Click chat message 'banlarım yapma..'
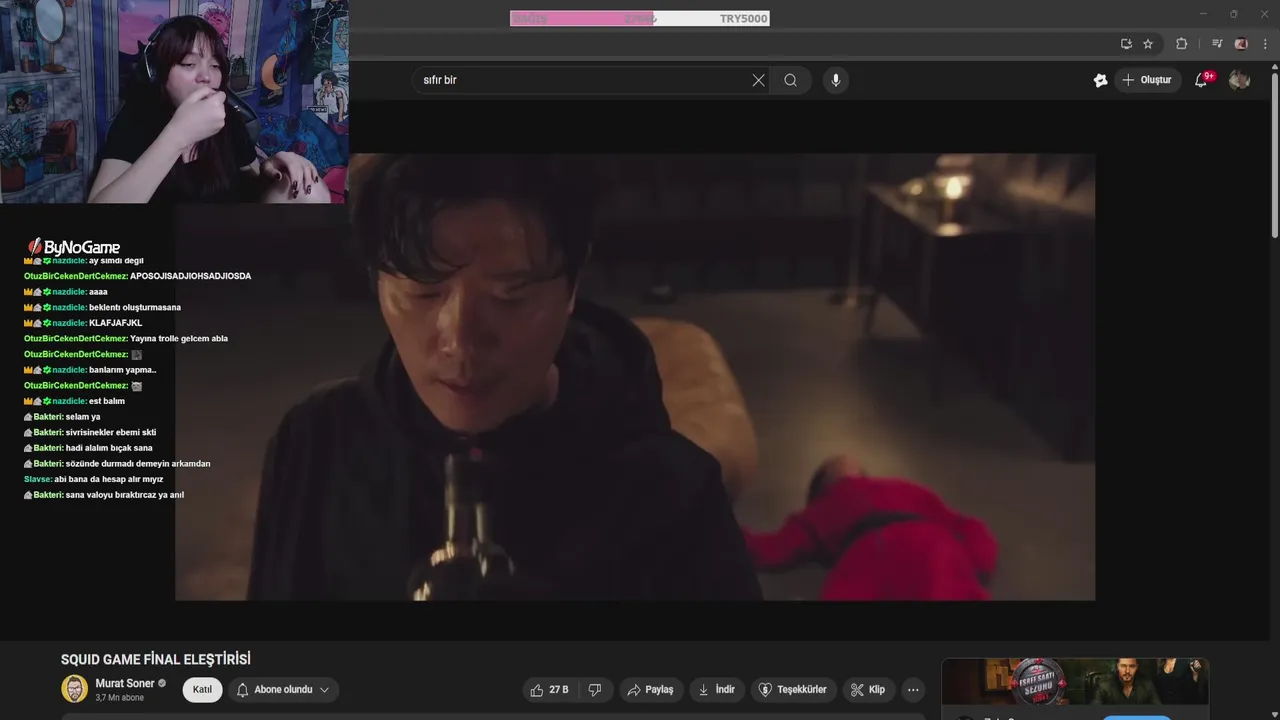The width and height of the screenshot is (1280, 720). [x=123, y=370]
